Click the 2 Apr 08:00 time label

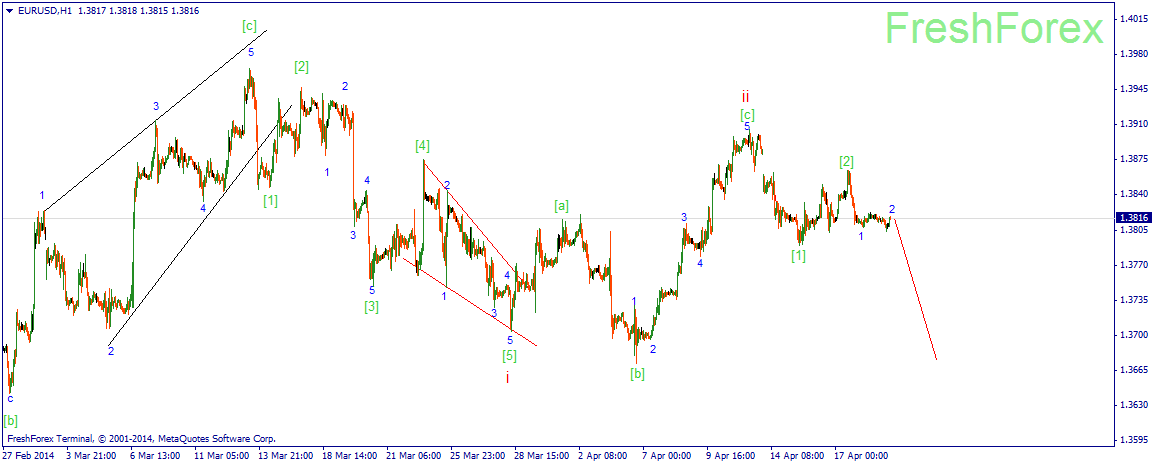point(603,456)
